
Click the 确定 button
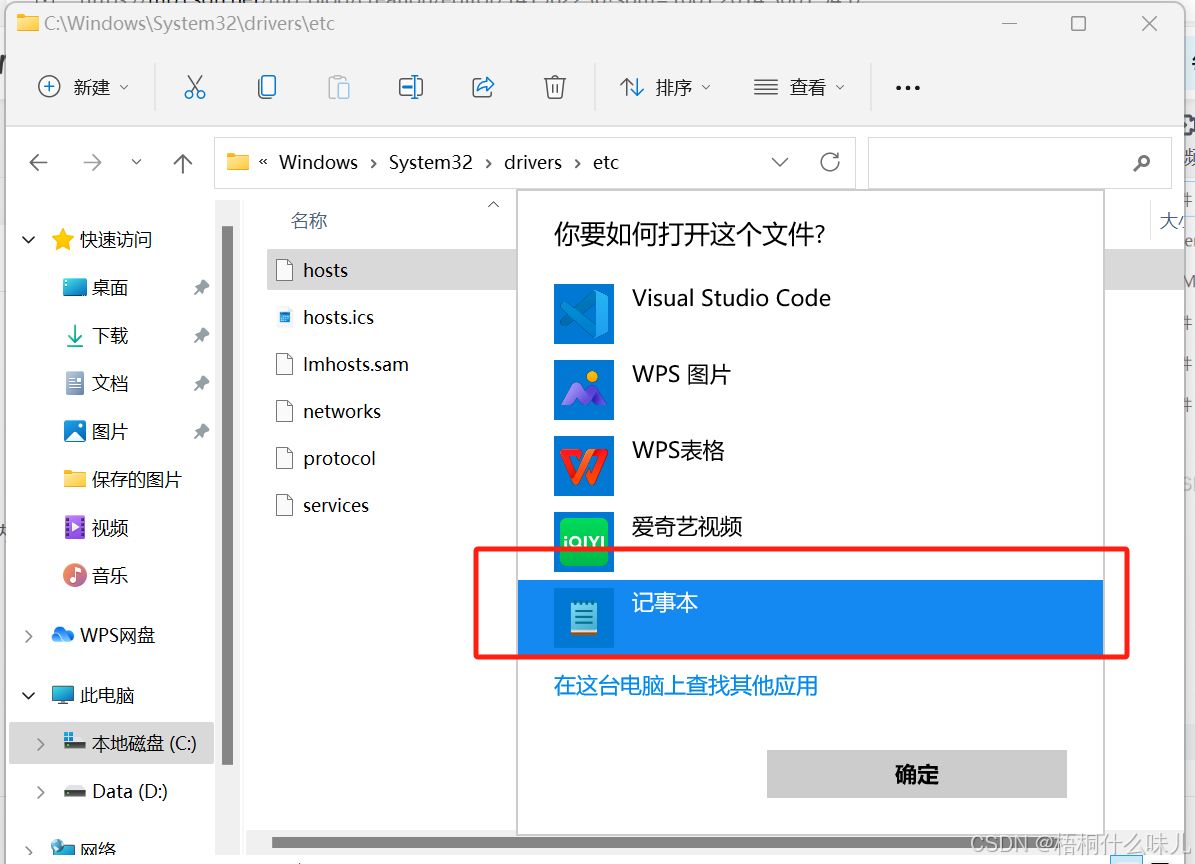tap(916, 774)
